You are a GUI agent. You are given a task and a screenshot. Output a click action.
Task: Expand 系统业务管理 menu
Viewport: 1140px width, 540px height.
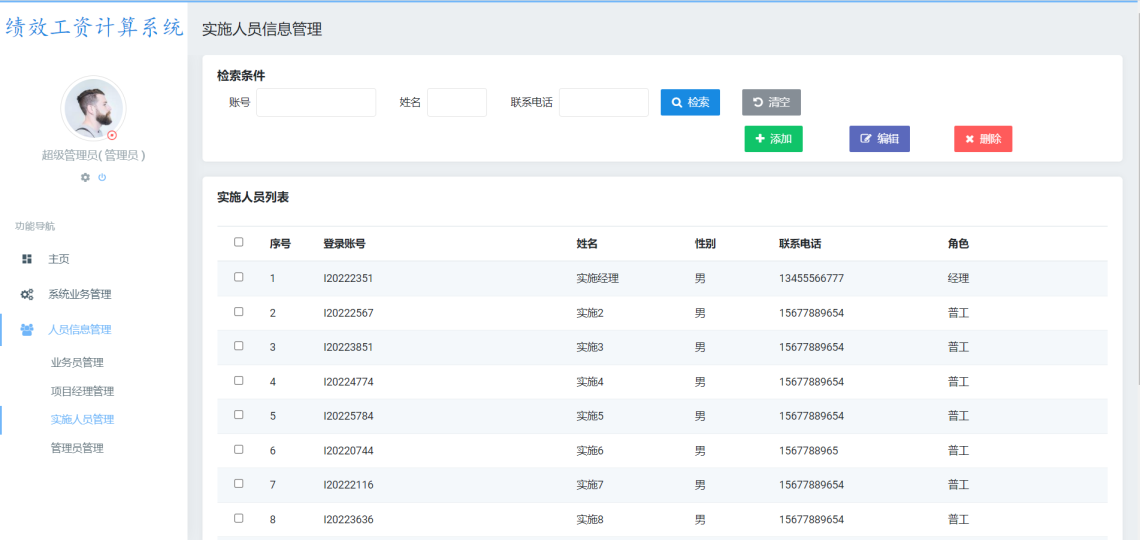pos(79,294)
